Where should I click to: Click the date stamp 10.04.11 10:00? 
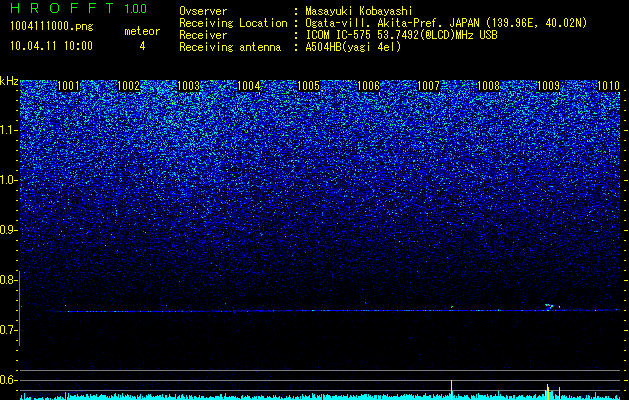pos(51,46)
